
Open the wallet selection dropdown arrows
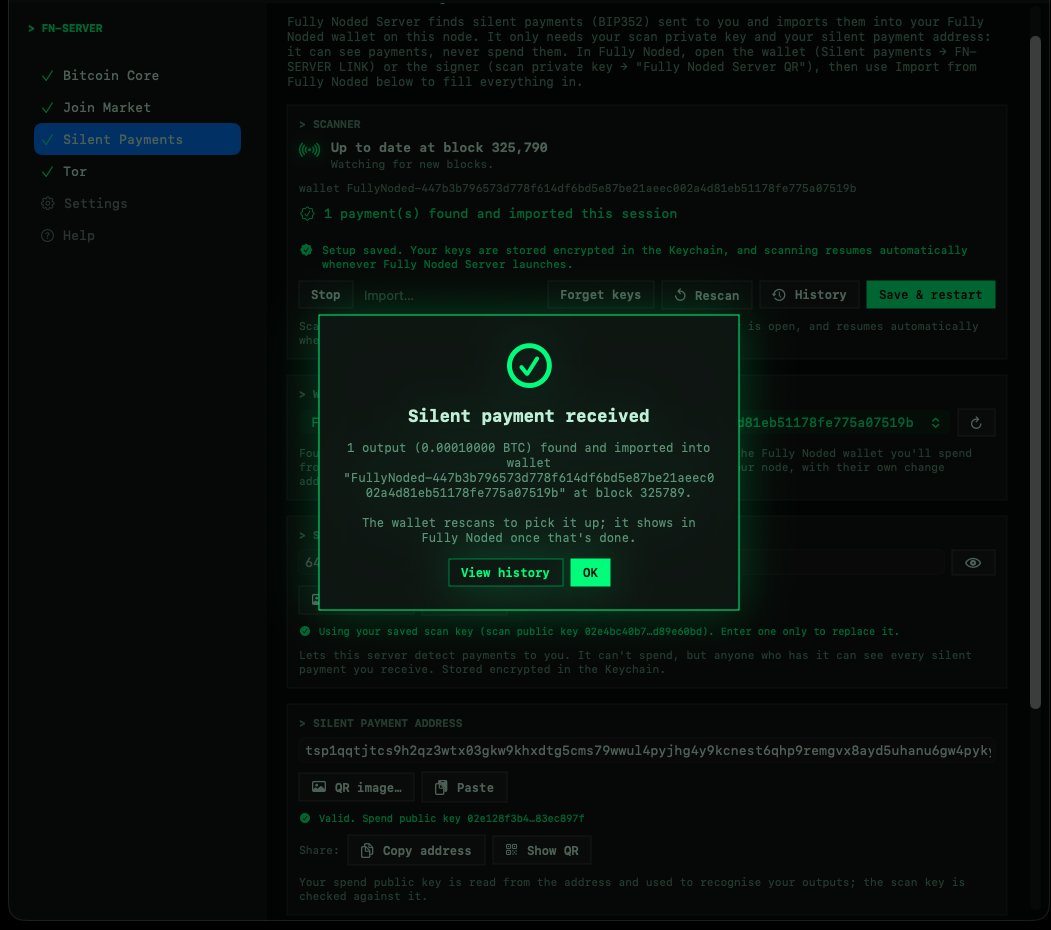935,423
